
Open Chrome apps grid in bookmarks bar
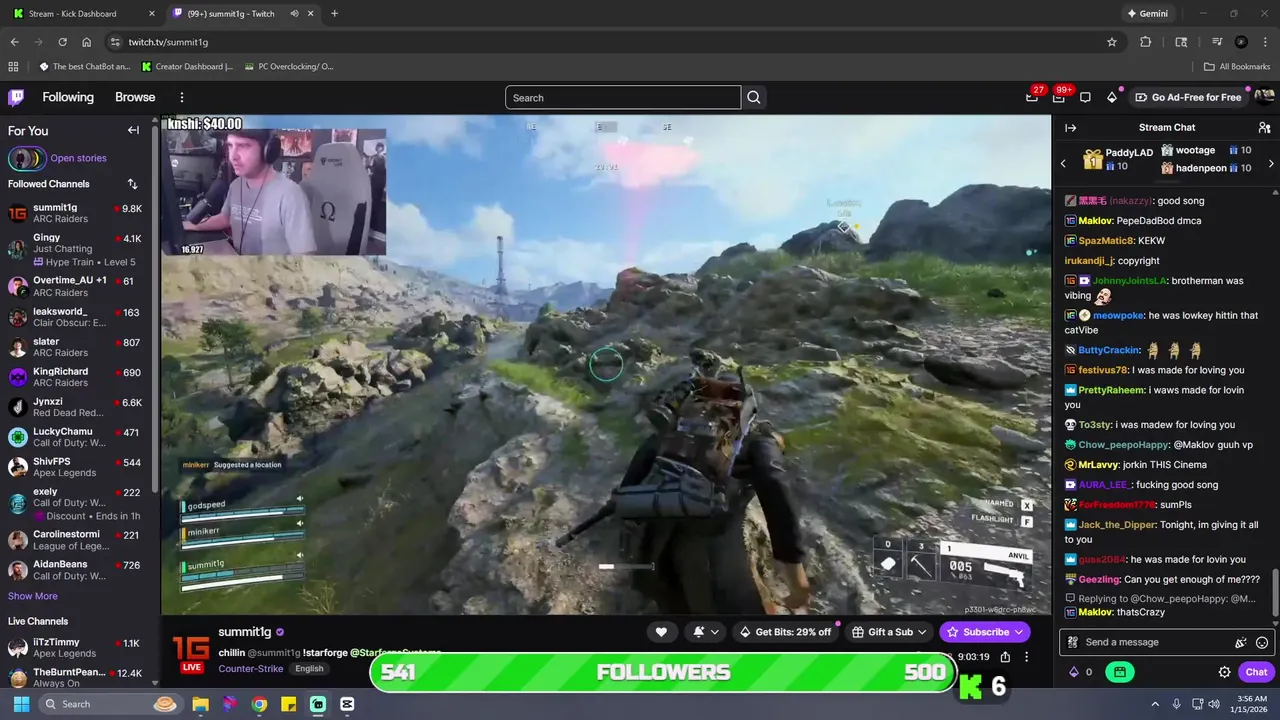pos(13,67)
